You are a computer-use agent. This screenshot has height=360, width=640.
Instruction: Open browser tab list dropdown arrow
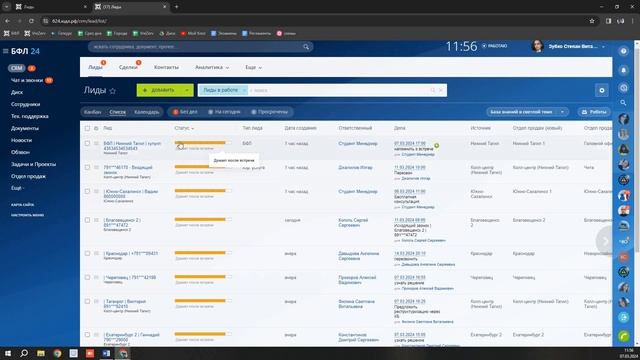click(7, 7)
